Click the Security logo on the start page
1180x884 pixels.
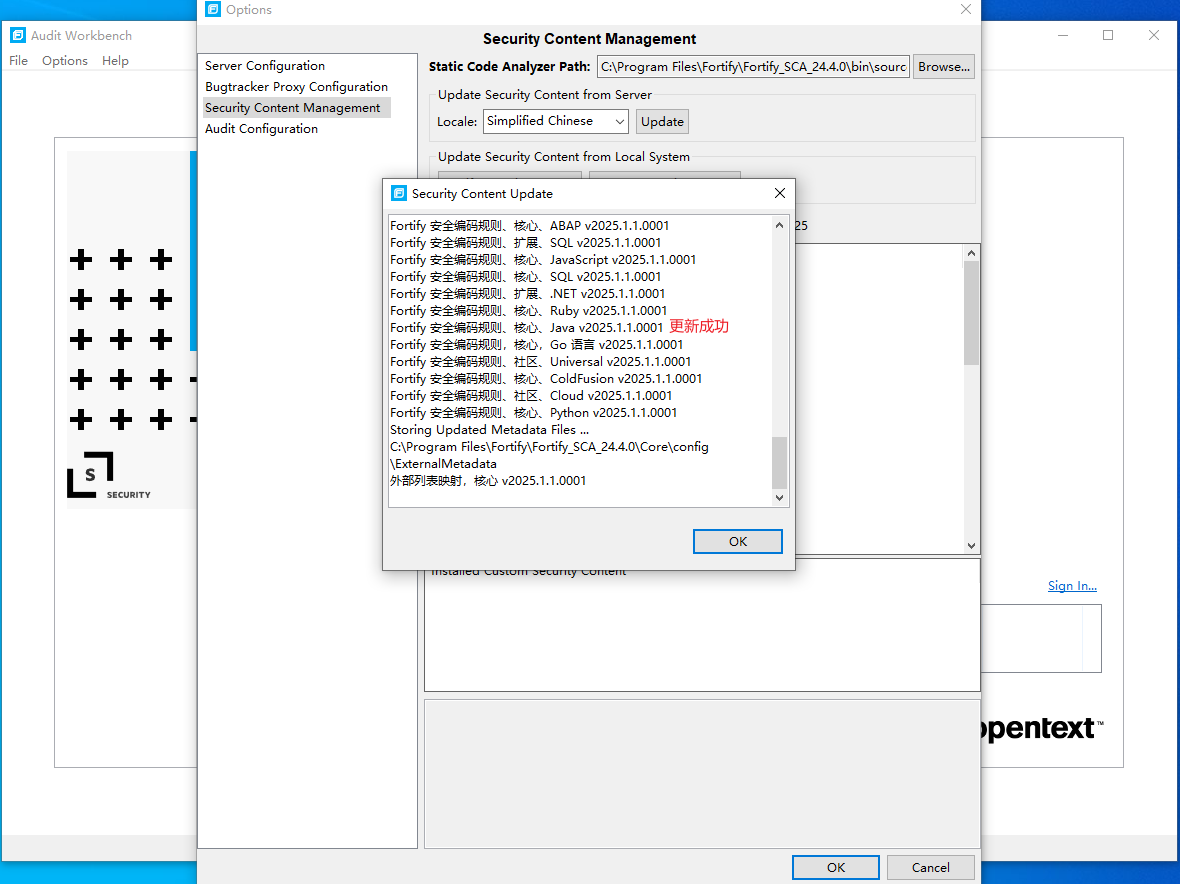(x=108, y=475)
